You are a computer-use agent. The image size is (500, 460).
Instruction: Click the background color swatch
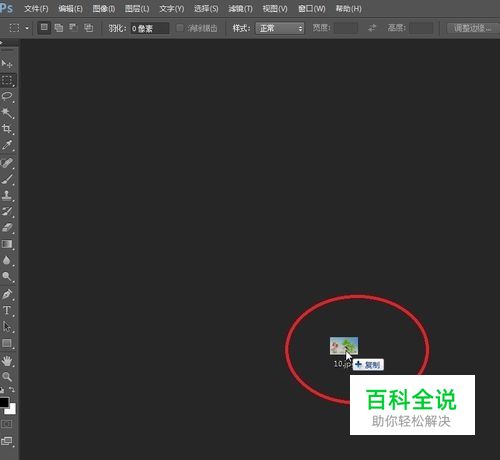tap(11, 410)
